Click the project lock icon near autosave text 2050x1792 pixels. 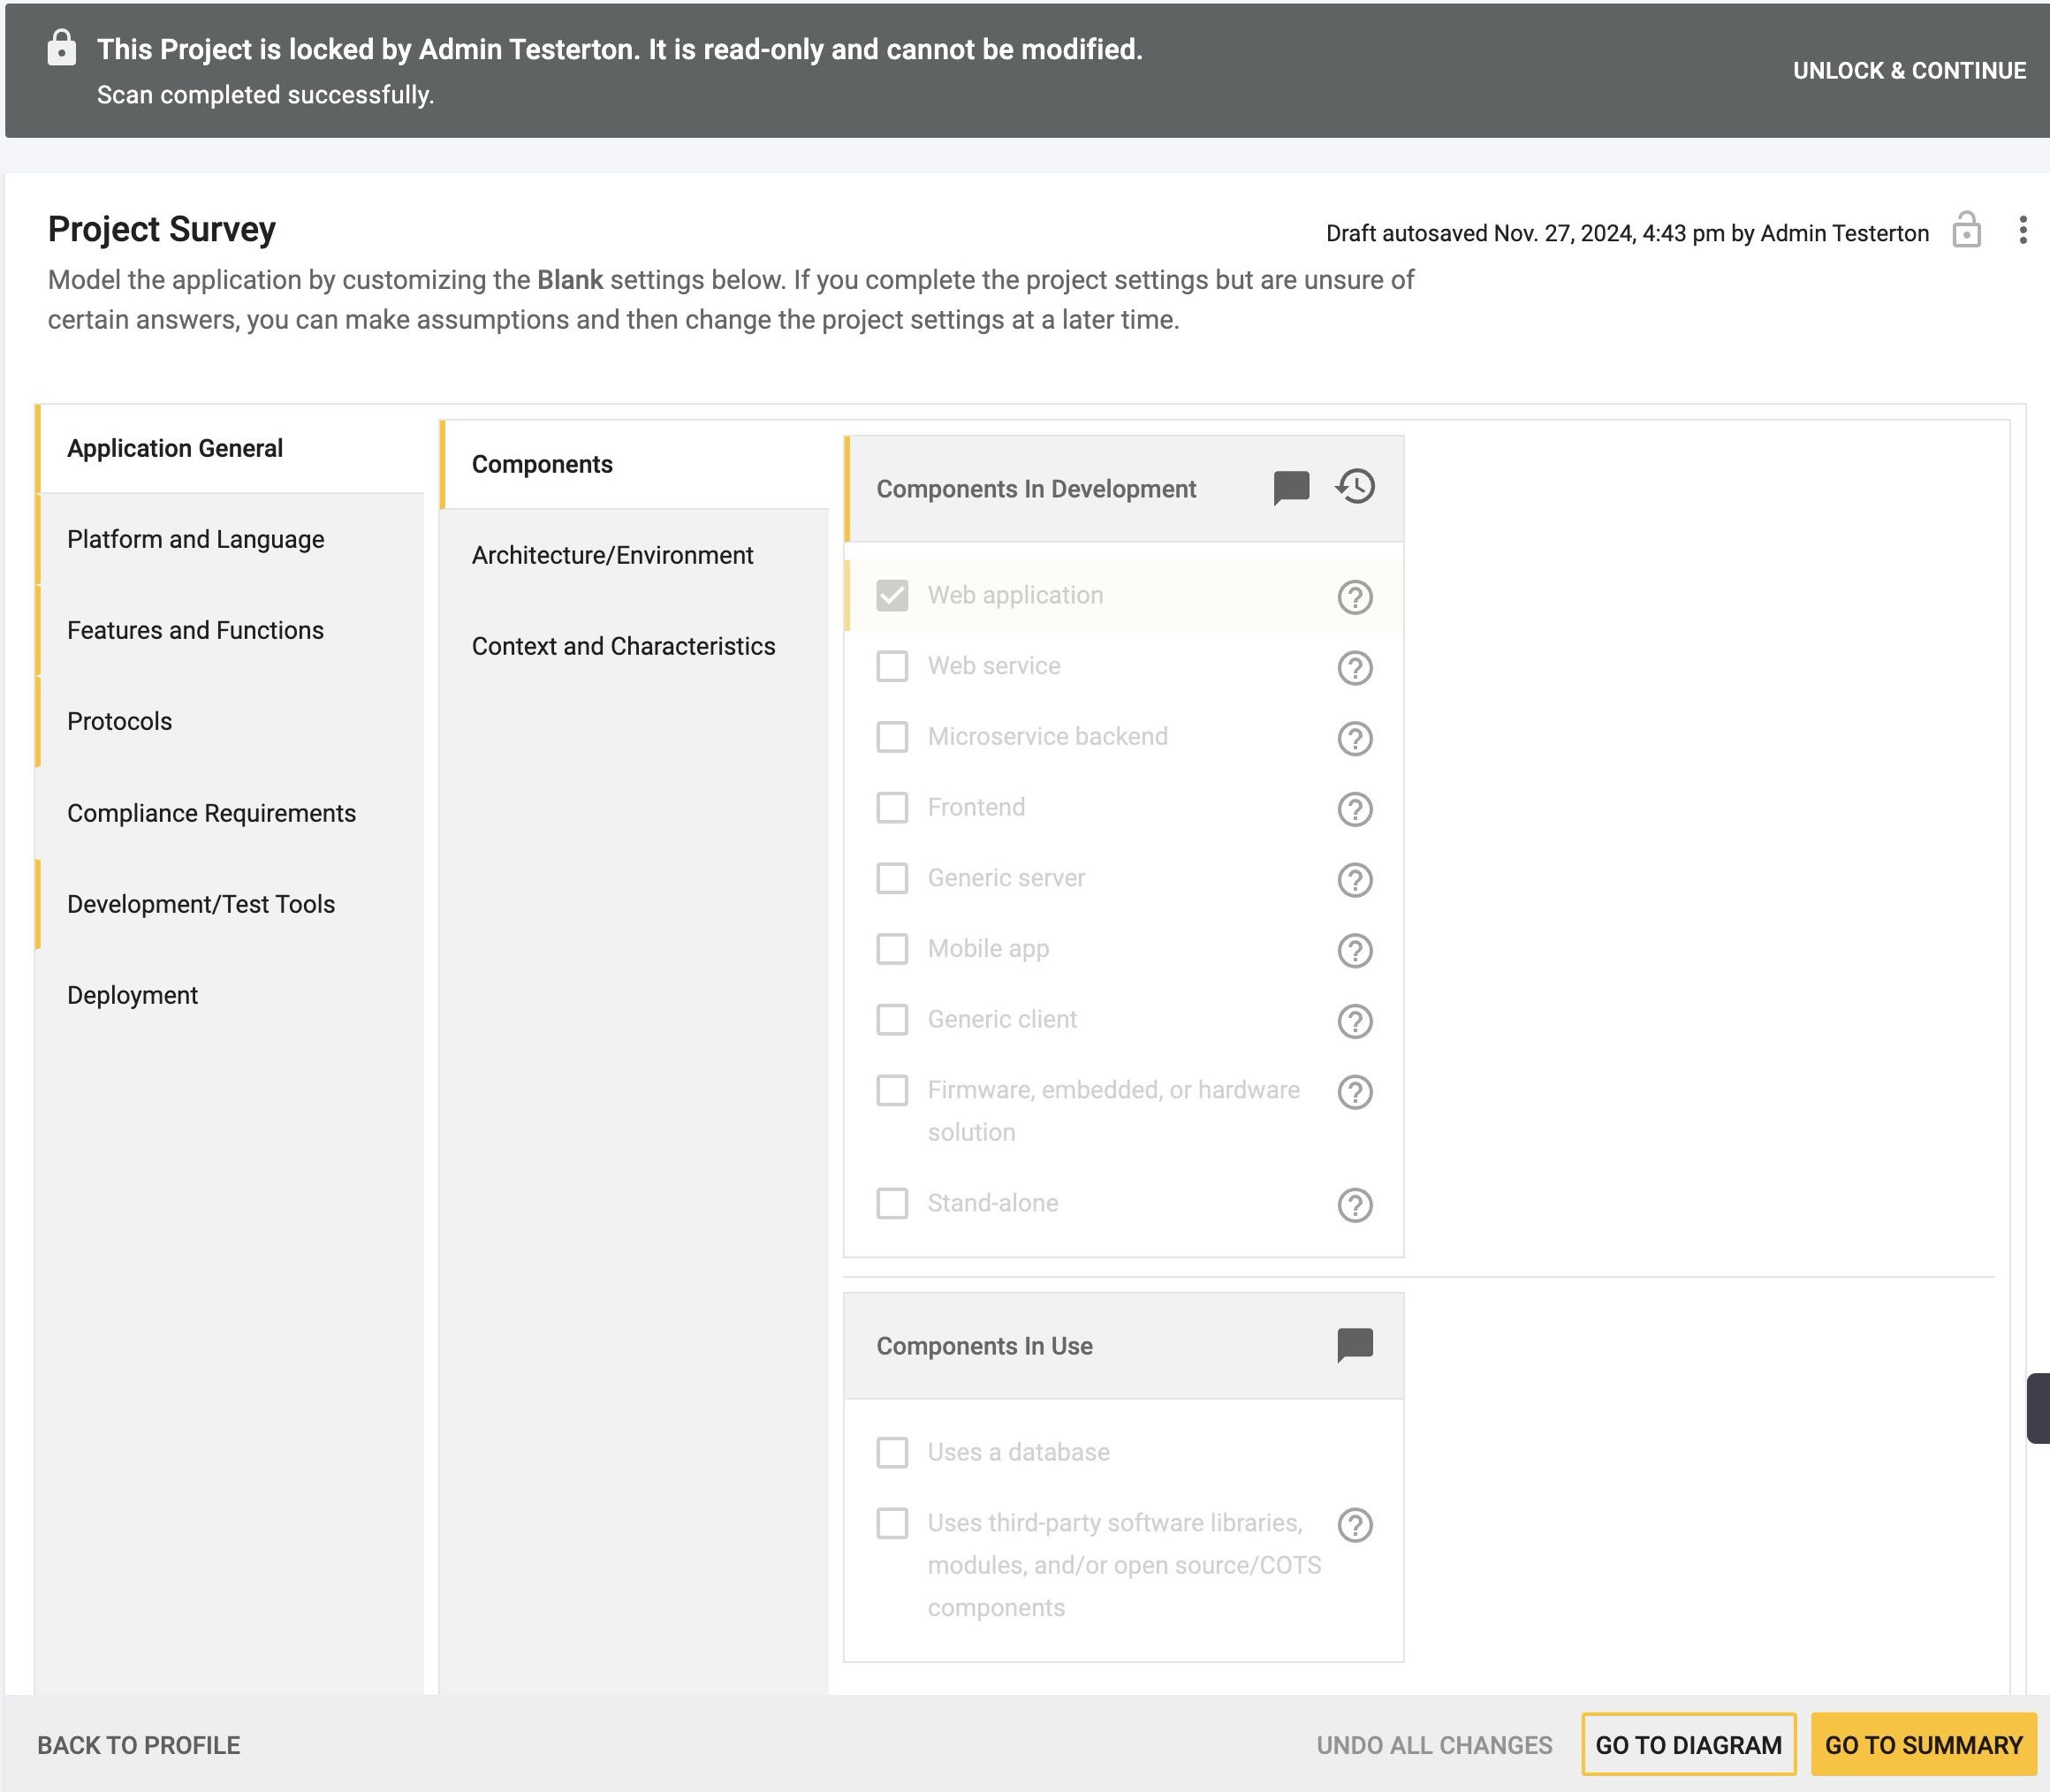coord(1966,231)
